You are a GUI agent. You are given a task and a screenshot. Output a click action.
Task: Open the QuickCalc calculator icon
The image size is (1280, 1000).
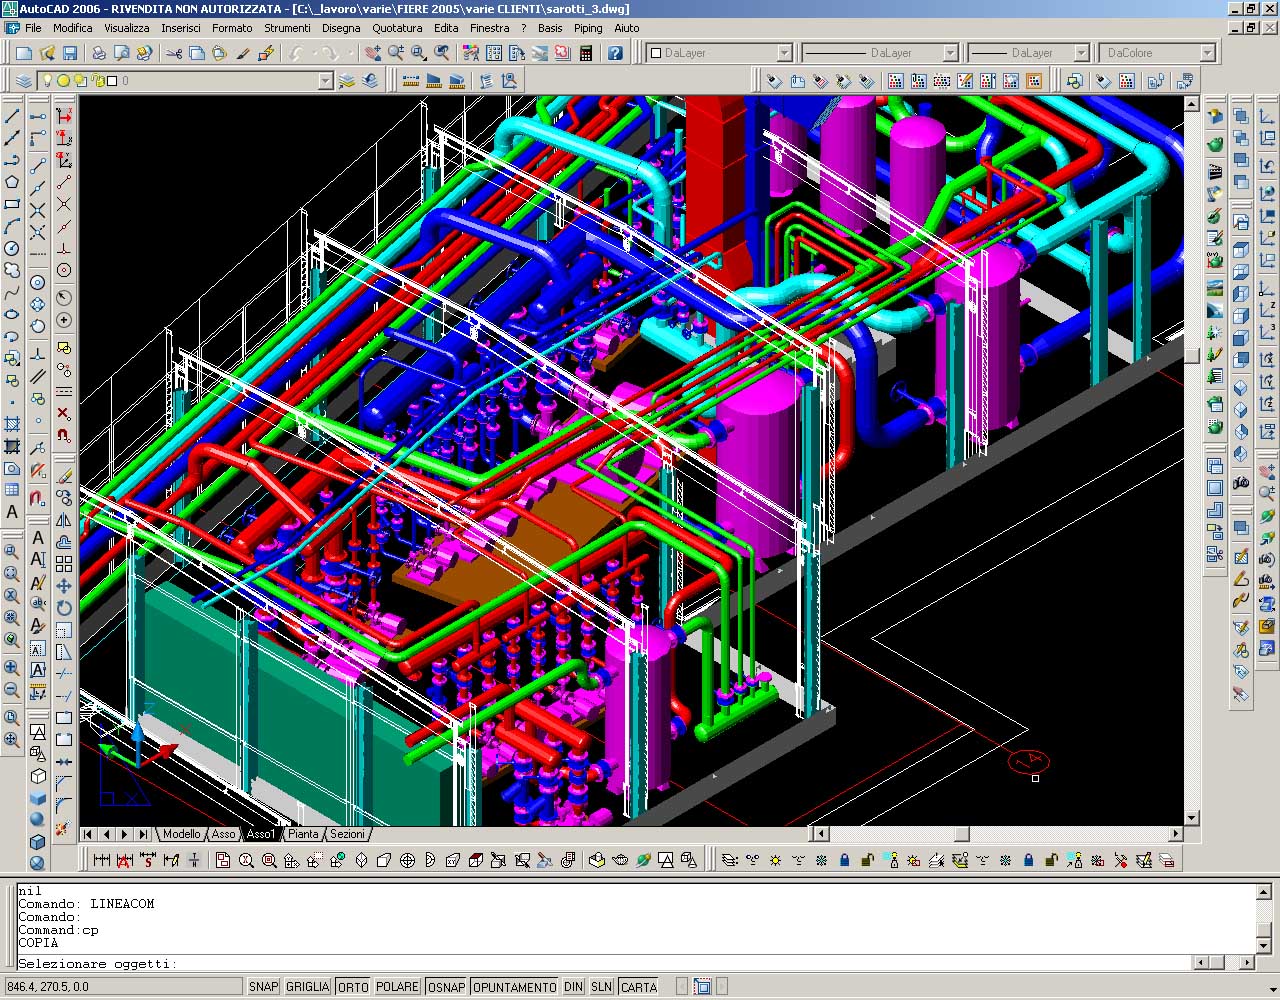tap(586, 53)
